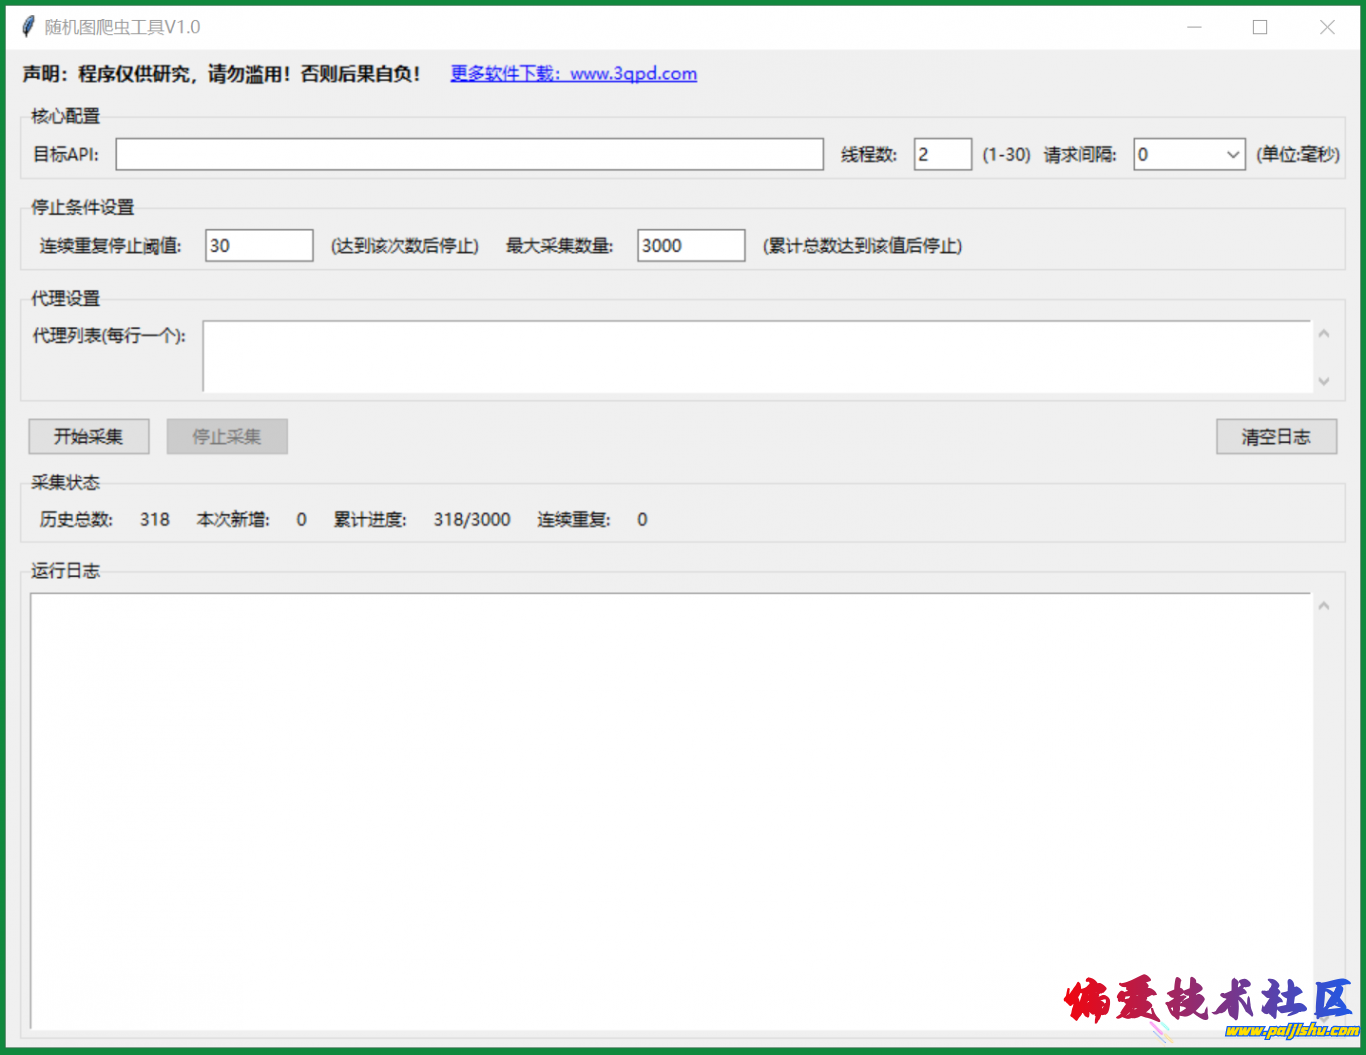Select the 最大采集数量 field showing 3000
1366x1055 pixels.
point(691,246)
